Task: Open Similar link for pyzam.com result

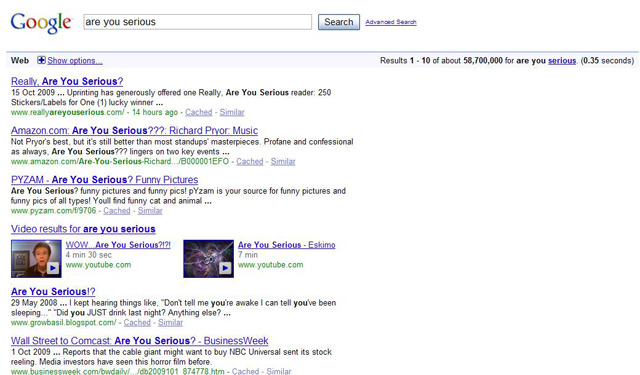Action: pyautogui.click(x=150, y=211)
